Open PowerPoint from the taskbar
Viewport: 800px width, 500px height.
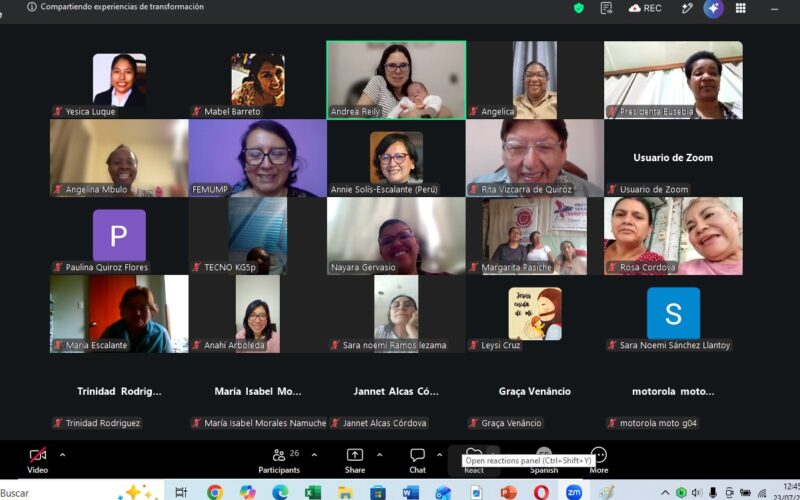[x=509, y=492]
